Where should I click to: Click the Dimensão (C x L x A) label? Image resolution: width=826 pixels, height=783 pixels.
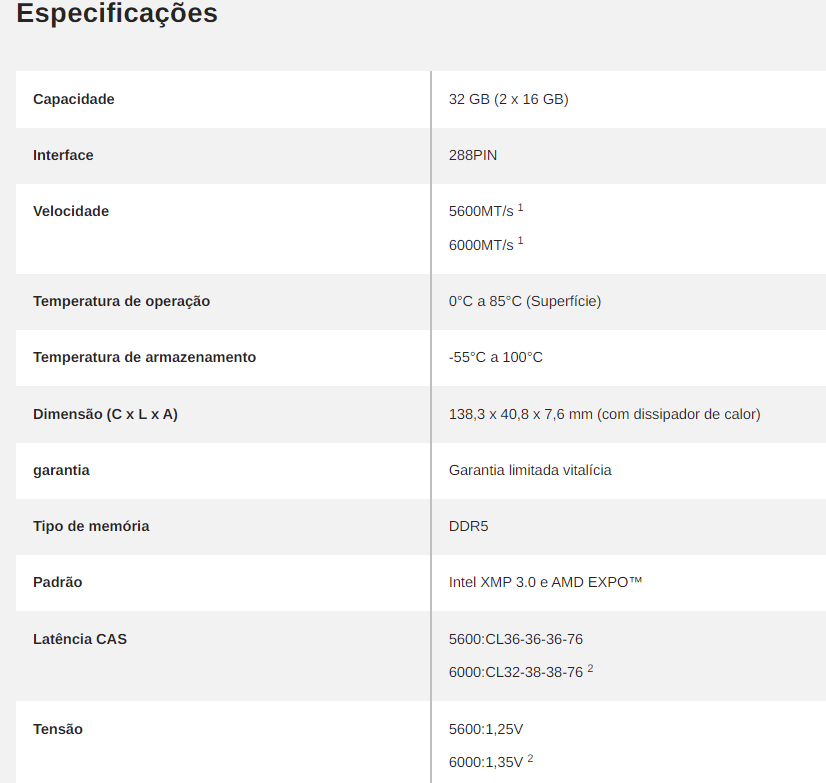pyautogui.click(x=105, y=414)
